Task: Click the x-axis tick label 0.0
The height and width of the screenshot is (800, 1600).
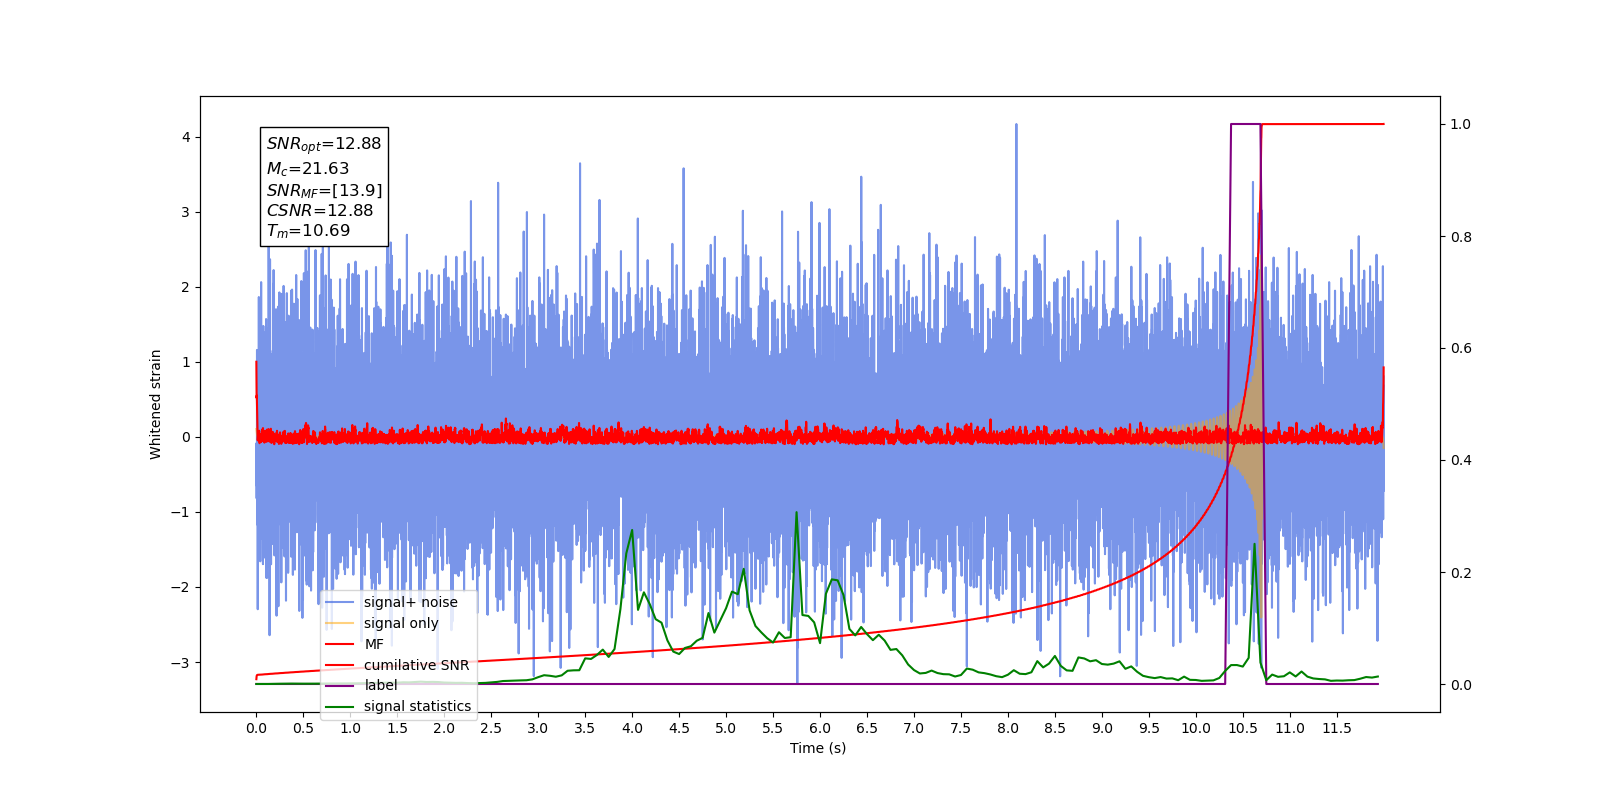Action: 256,728
